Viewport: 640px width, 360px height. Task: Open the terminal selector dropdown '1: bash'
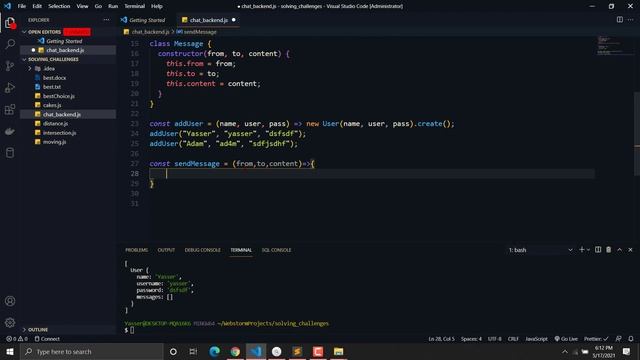(540, 250)
